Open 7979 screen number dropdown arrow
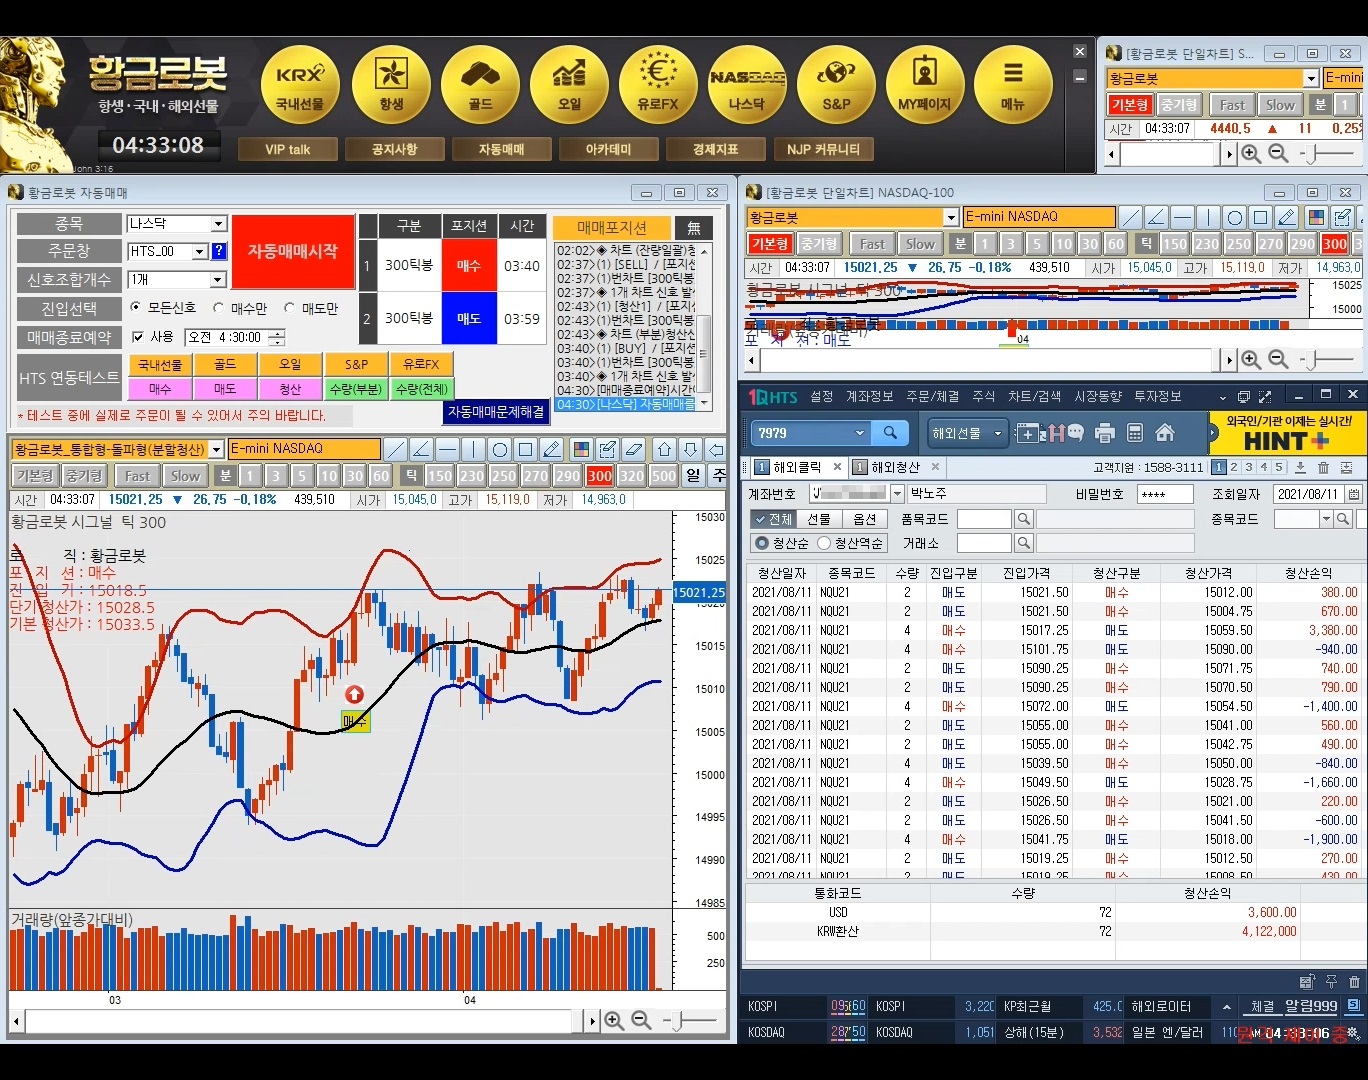1368x1080 pixels. coord(859,433)
